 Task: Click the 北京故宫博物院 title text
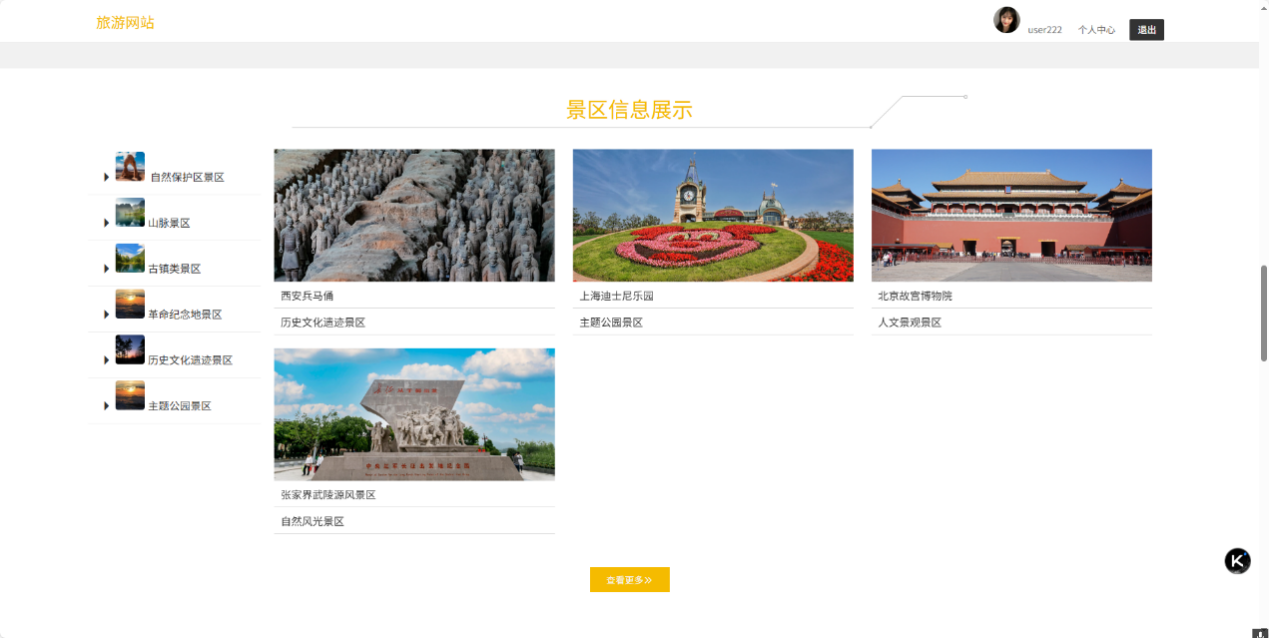pyautogui.click(x=915, y=296)
